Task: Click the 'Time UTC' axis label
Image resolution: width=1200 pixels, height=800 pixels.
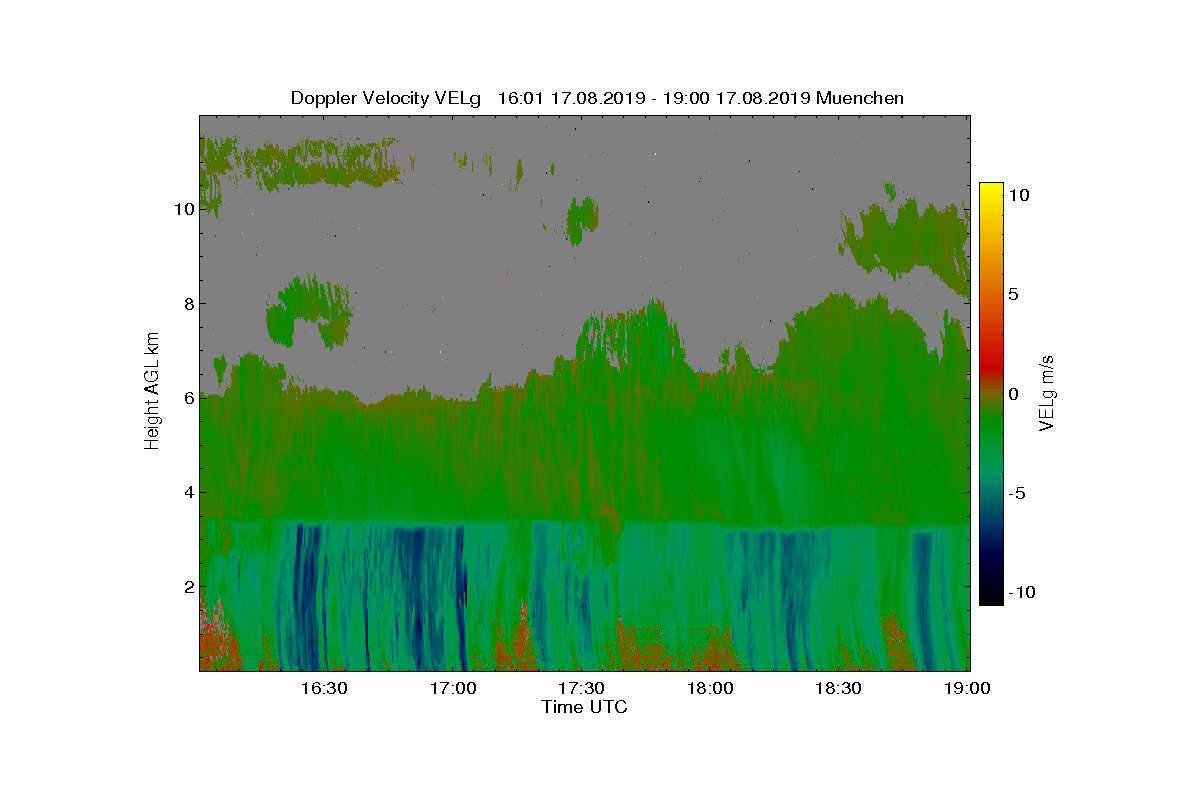Action: point(585,707)
